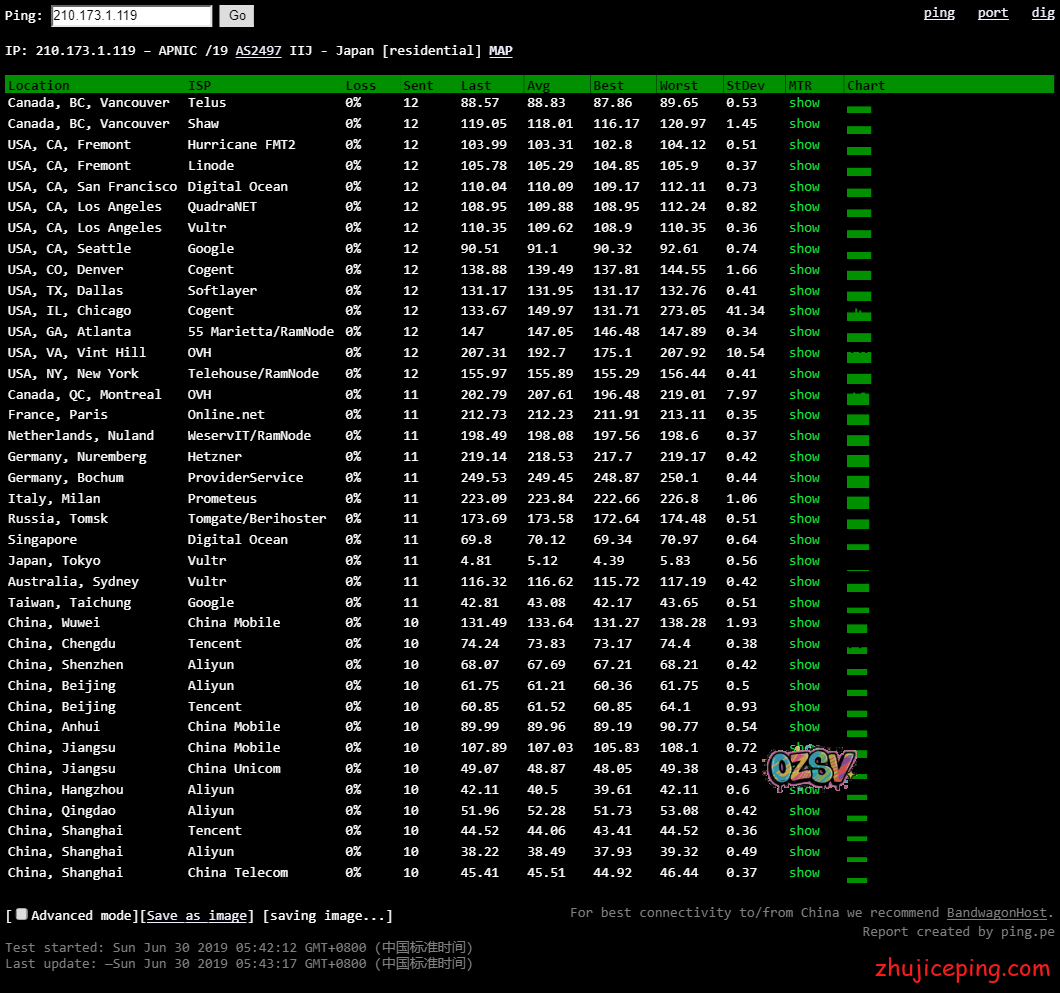Click Save as image link
Viewport: 1060px width, 993px height.
(x=197, y=916)
